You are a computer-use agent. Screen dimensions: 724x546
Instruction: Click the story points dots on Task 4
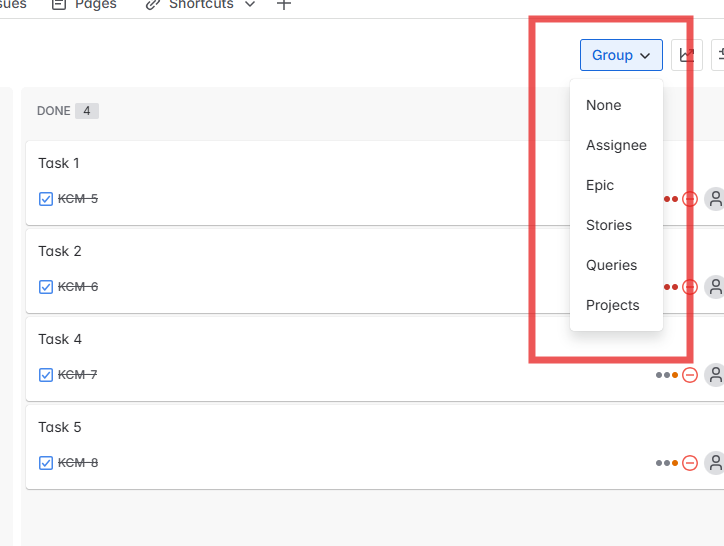[667, 375]
